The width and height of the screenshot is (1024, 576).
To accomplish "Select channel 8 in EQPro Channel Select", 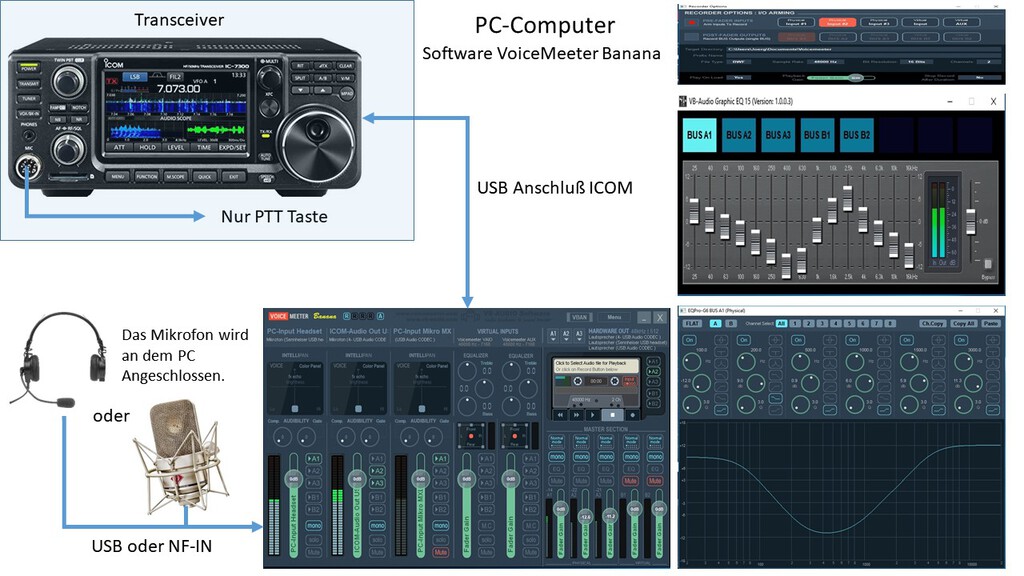I will pos(890,323).
